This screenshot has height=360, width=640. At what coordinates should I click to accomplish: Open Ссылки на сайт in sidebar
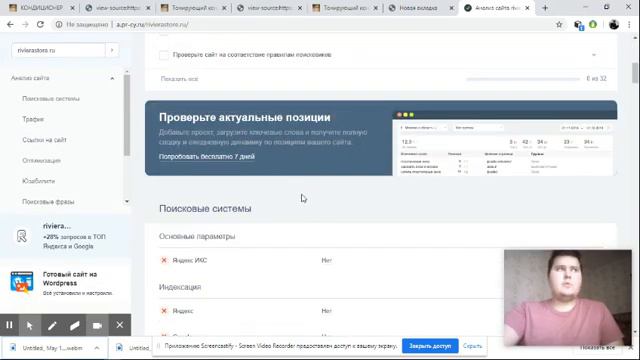click(44, 140)
